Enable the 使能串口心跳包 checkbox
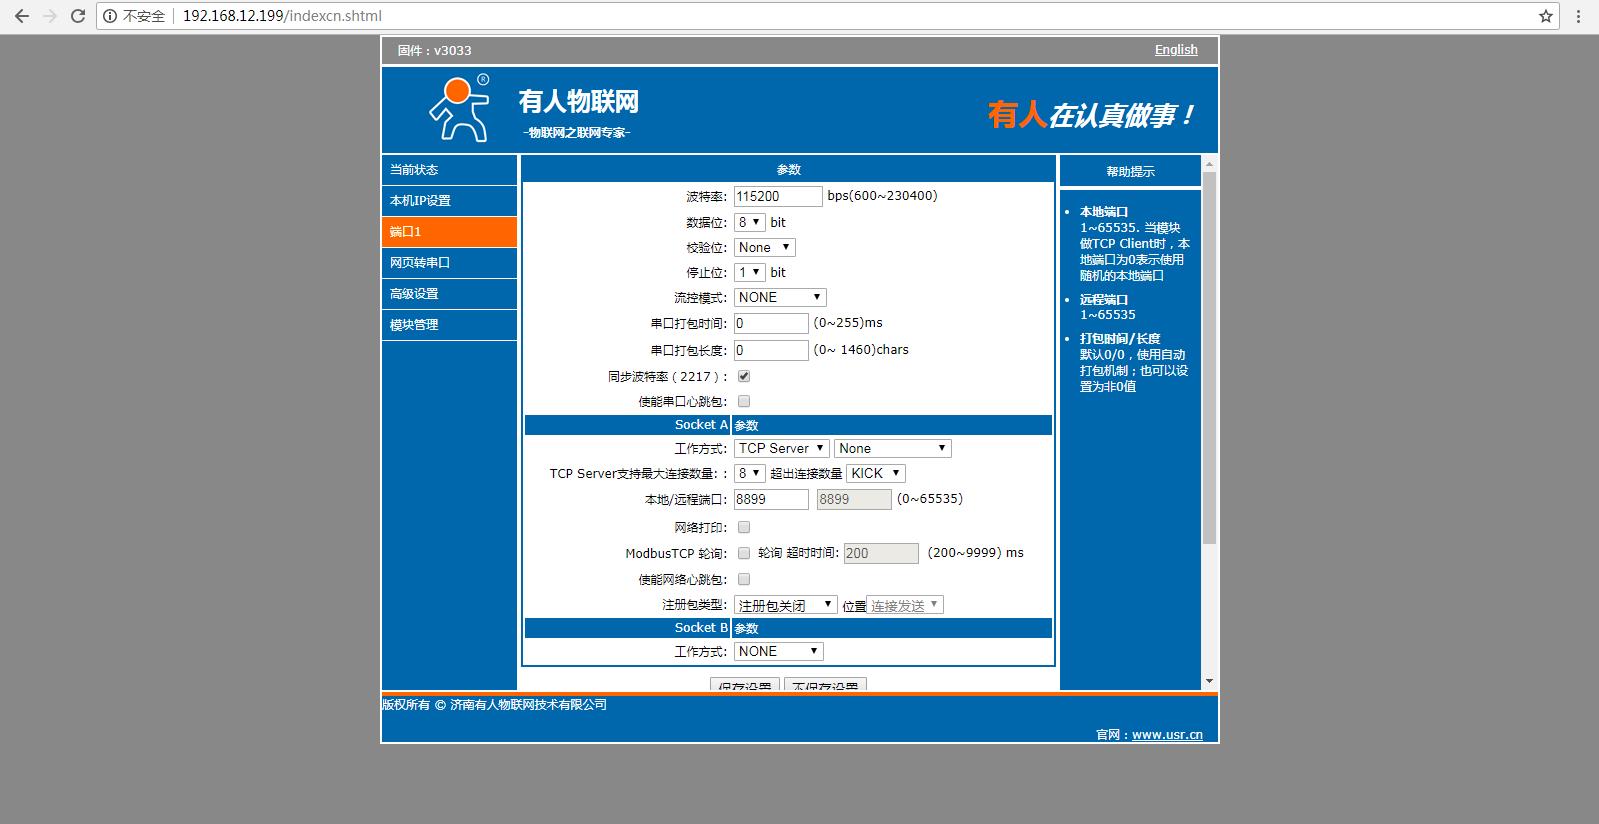The height and width of the screenshot is (824, 1599). click(x=744, y=401)
